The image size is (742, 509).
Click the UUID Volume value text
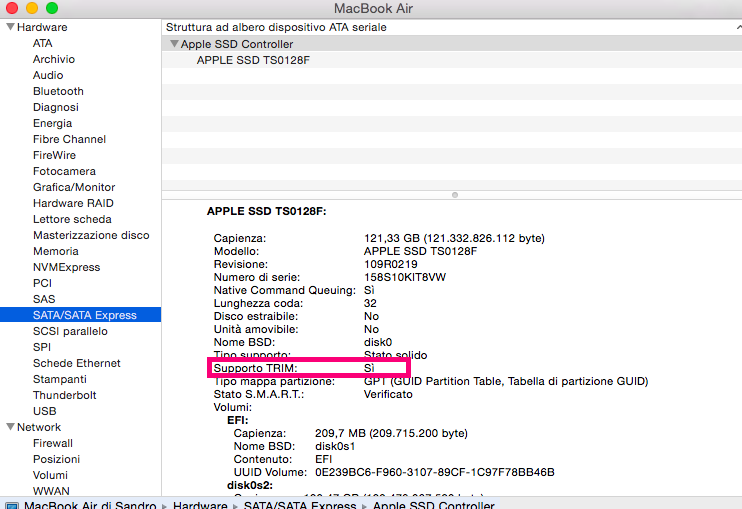pyautogui.click(x=434, y=472)
